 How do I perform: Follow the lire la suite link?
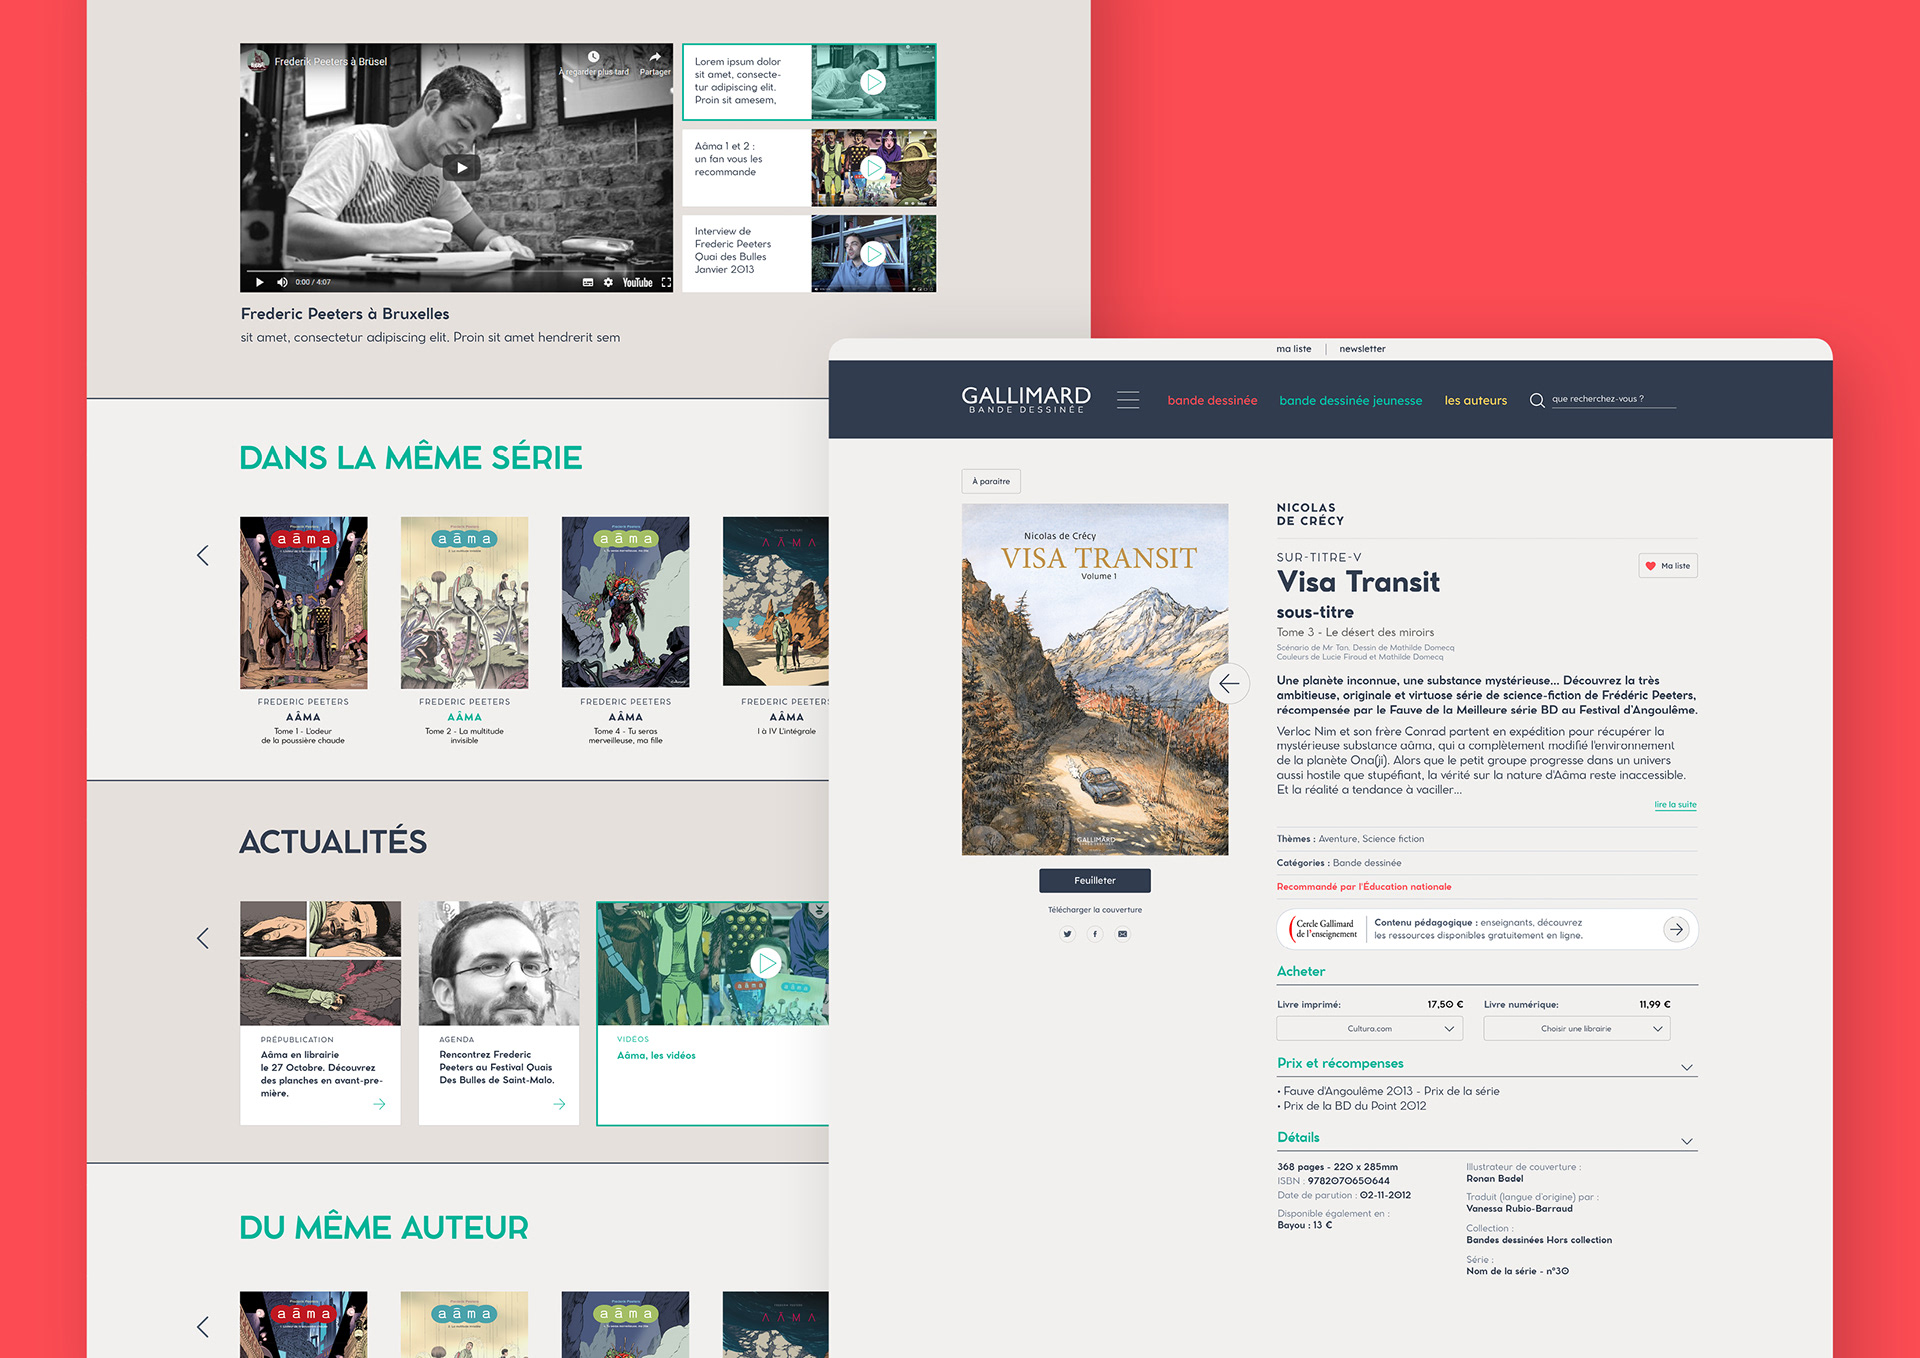1675,805
